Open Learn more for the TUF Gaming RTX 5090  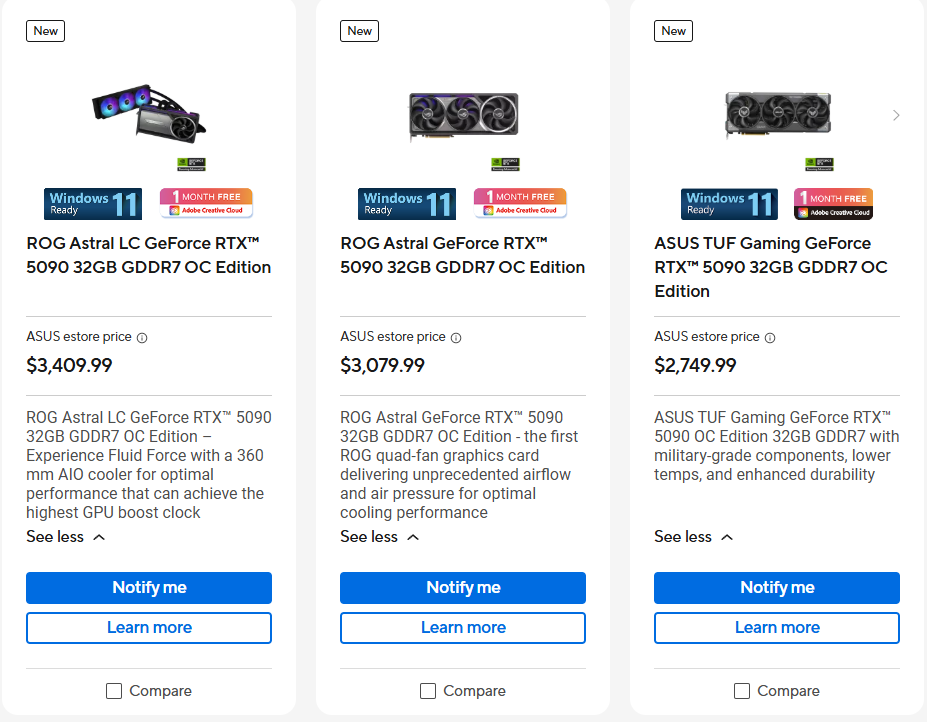click(776, 627)
